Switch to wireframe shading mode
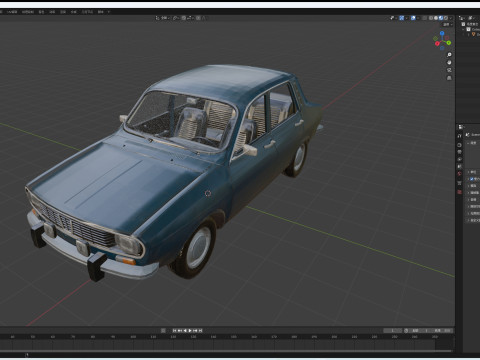 [x=431, y=18]
